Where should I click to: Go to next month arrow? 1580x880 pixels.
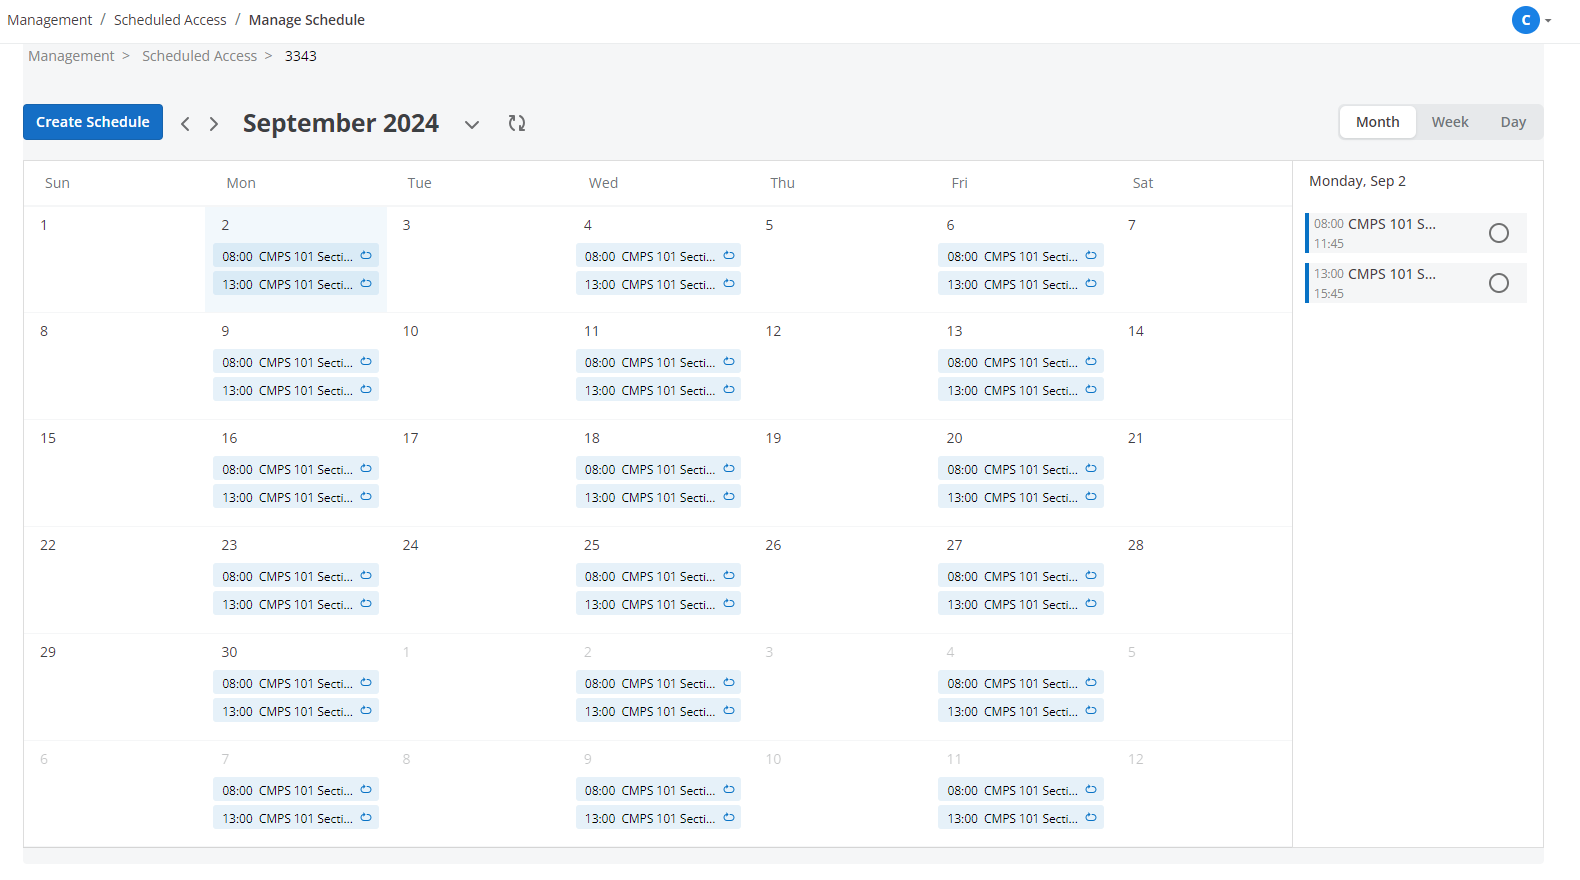coord(213,124)
